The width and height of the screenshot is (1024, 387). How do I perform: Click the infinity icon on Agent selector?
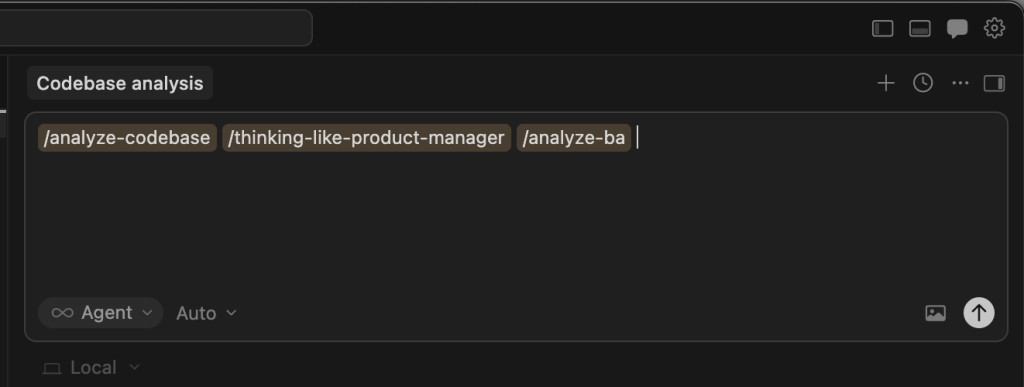(62, 313)
